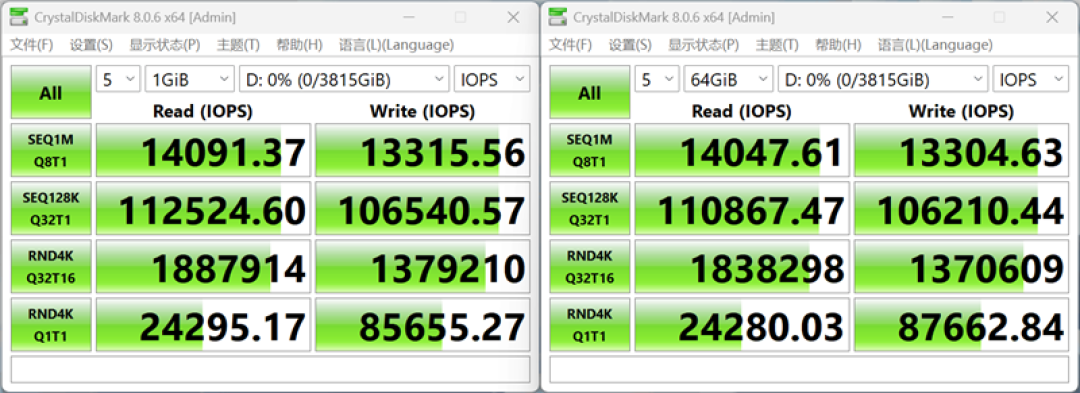The image size is (1080, 393).
Task: Open 帮助(H) menu in right window
Action: pyautogui.click(x=838, y=45)
